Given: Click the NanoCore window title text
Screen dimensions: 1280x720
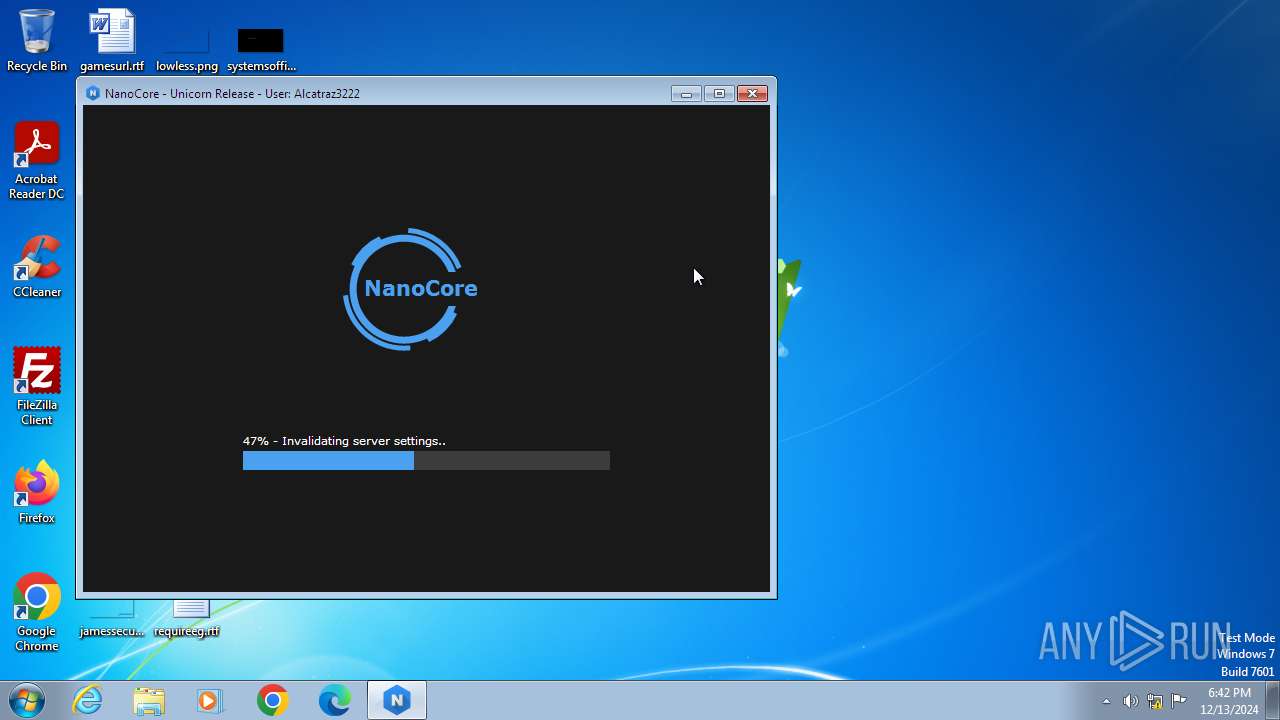Looking at the screenshot, I should tap(232, 94).
